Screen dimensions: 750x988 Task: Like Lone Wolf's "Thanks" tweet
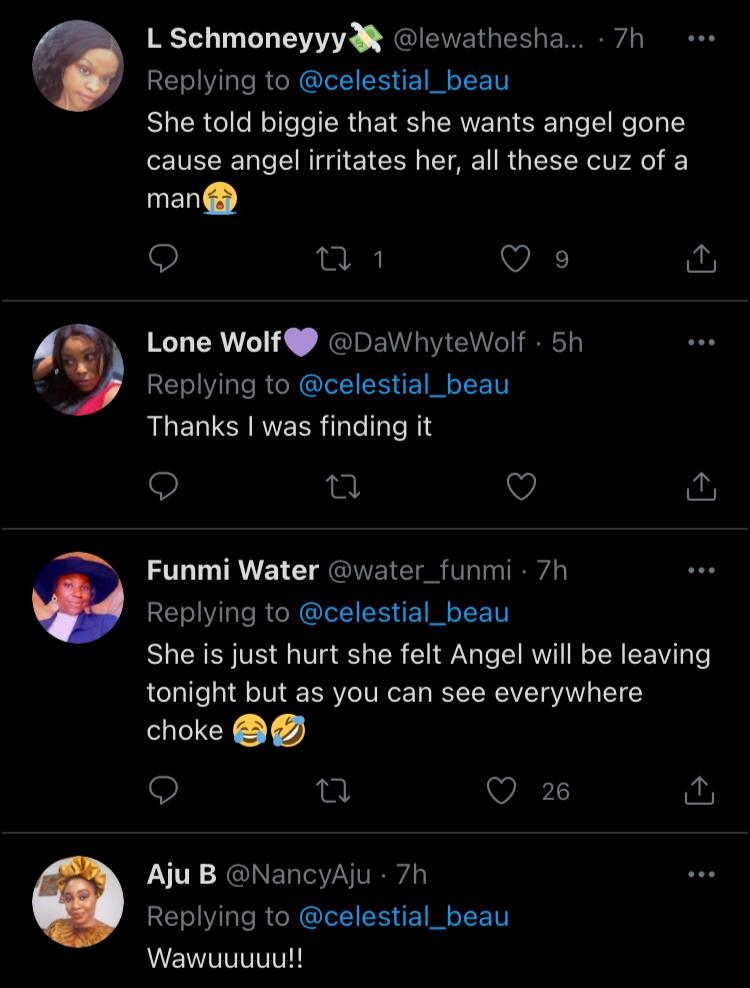point(521,487)
